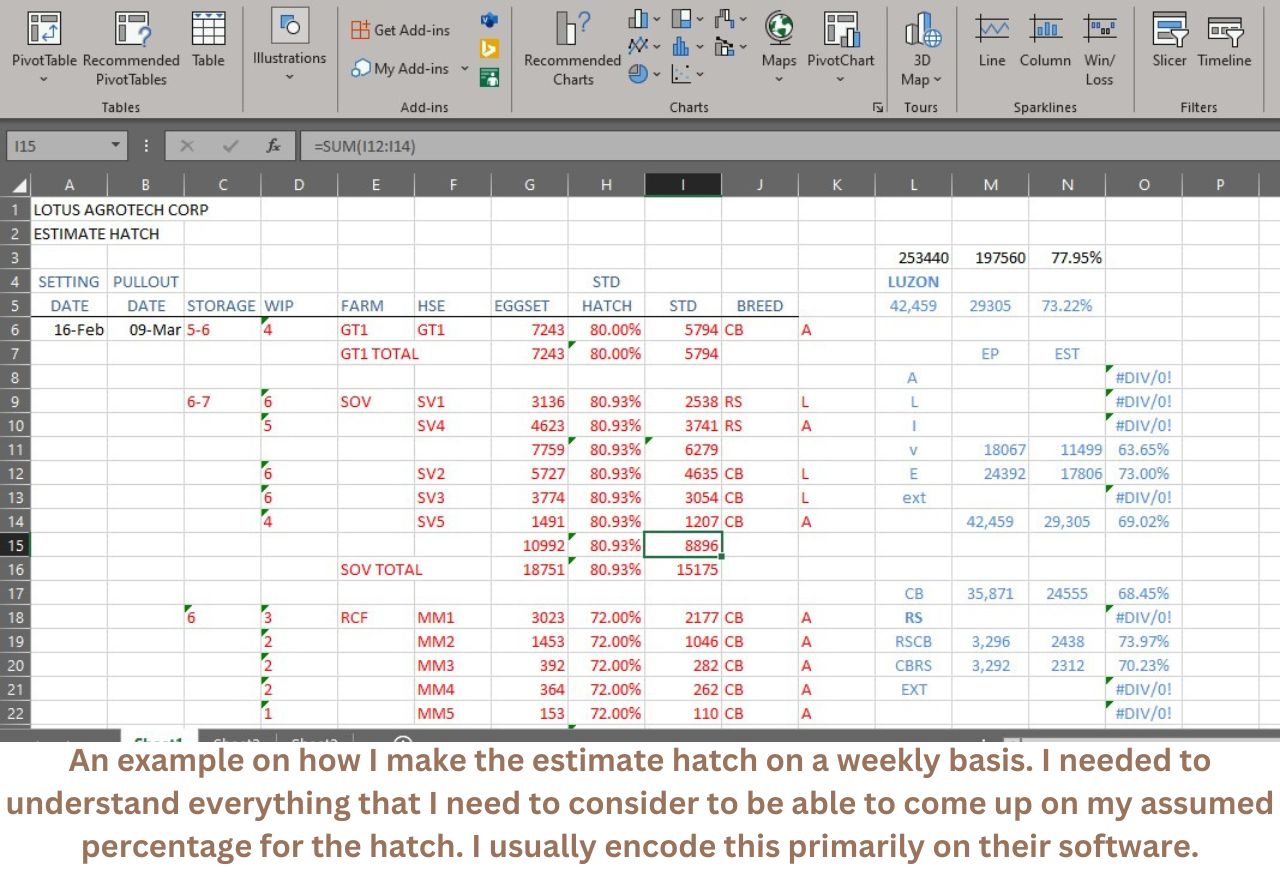This screenshot has height=885, width=1280.
Task: Cancel the formula entry with the X
Action: pos(186,146)
